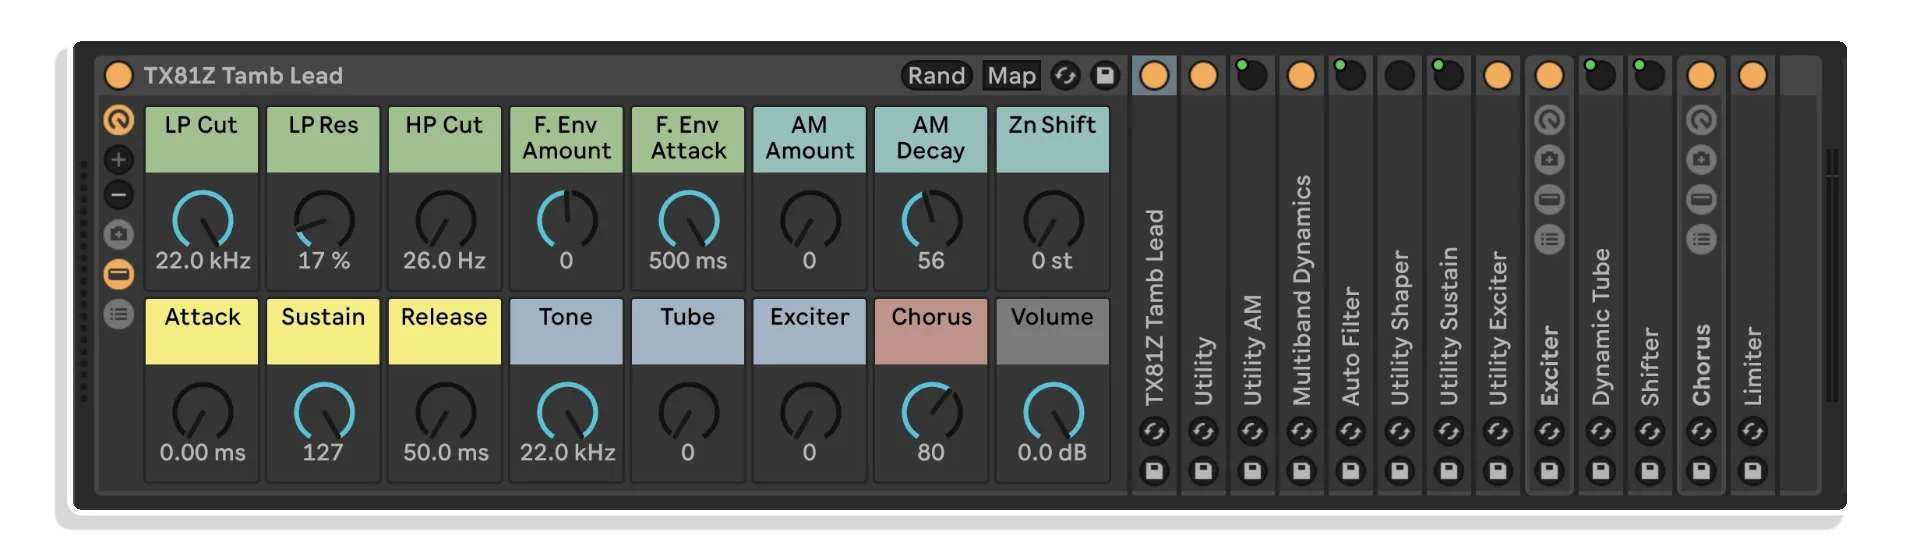Select the Shifter device title
Image resolution: width=1920 pixels, height=551 pixels.
(1649, 366)
